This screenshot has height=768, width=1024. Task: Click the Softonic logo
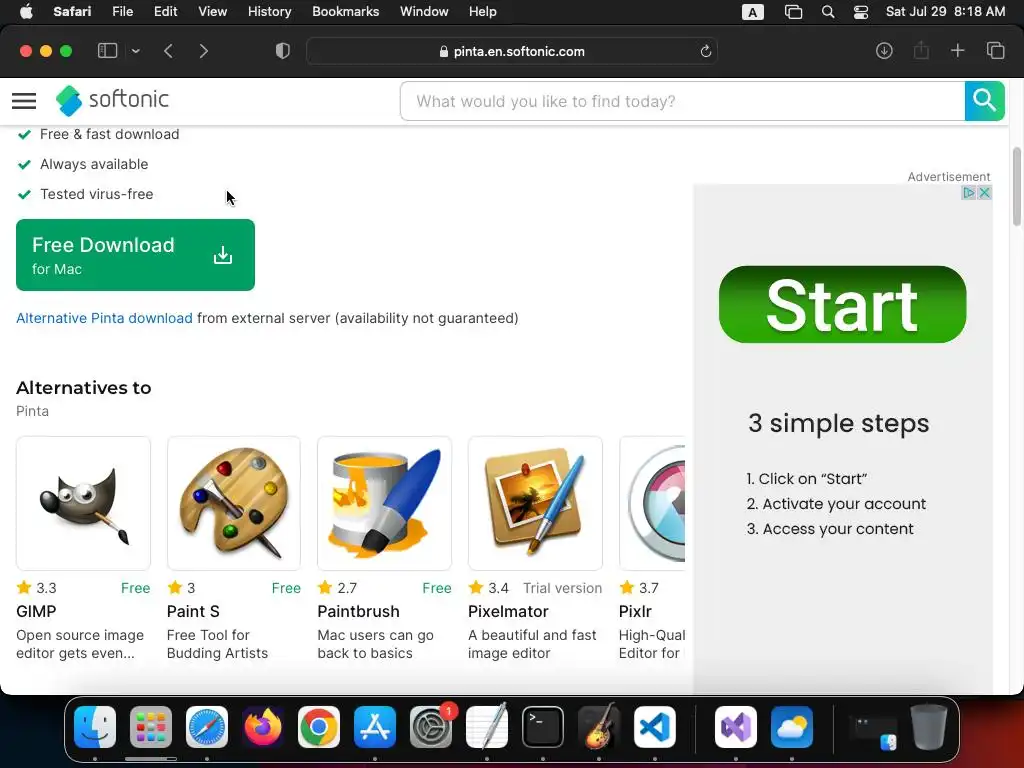pos(112,100)
